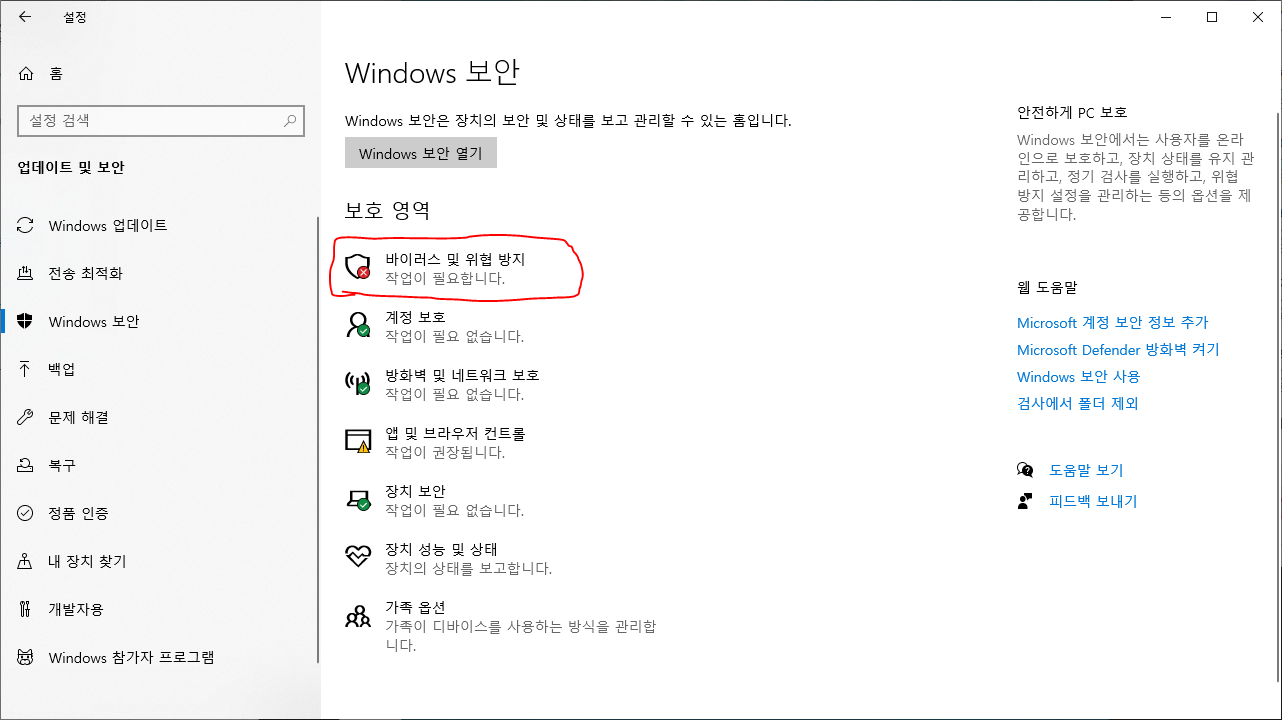The width and height of the screenshot is (1282, 720).
Task: Click the 정품 인증 checkmark icon
Action: 26,514
